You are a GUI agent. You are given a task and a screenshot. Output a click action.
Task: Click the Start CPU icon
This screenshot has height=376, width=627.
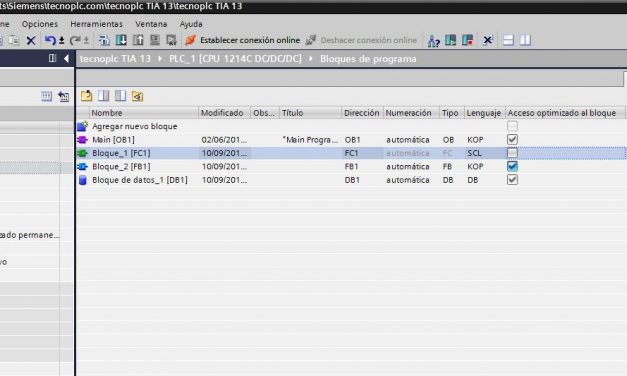point(451,40)
